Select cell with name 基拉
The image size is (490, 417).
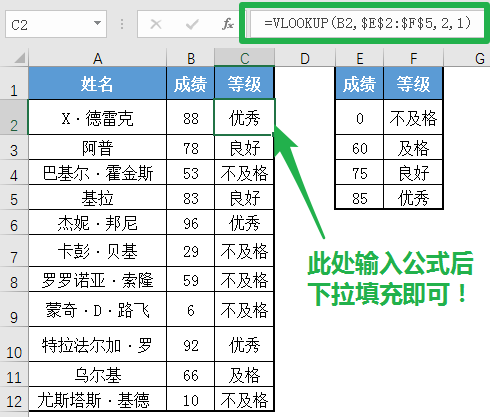tap(97, 197)
